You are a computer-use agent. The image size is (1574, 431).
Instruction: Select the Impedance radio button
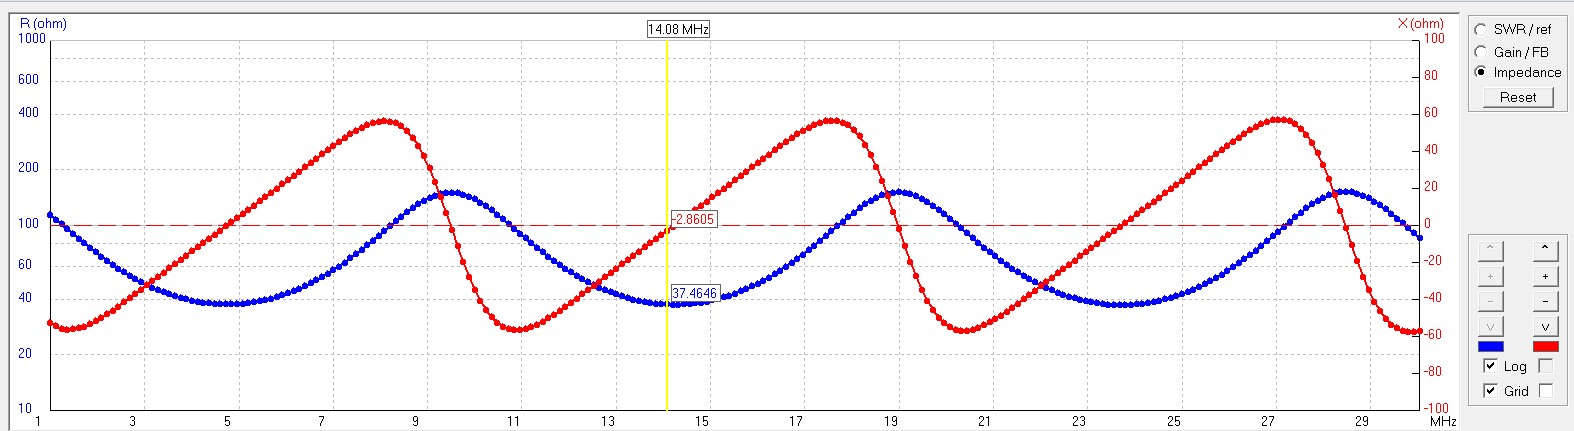(1481, 72)
